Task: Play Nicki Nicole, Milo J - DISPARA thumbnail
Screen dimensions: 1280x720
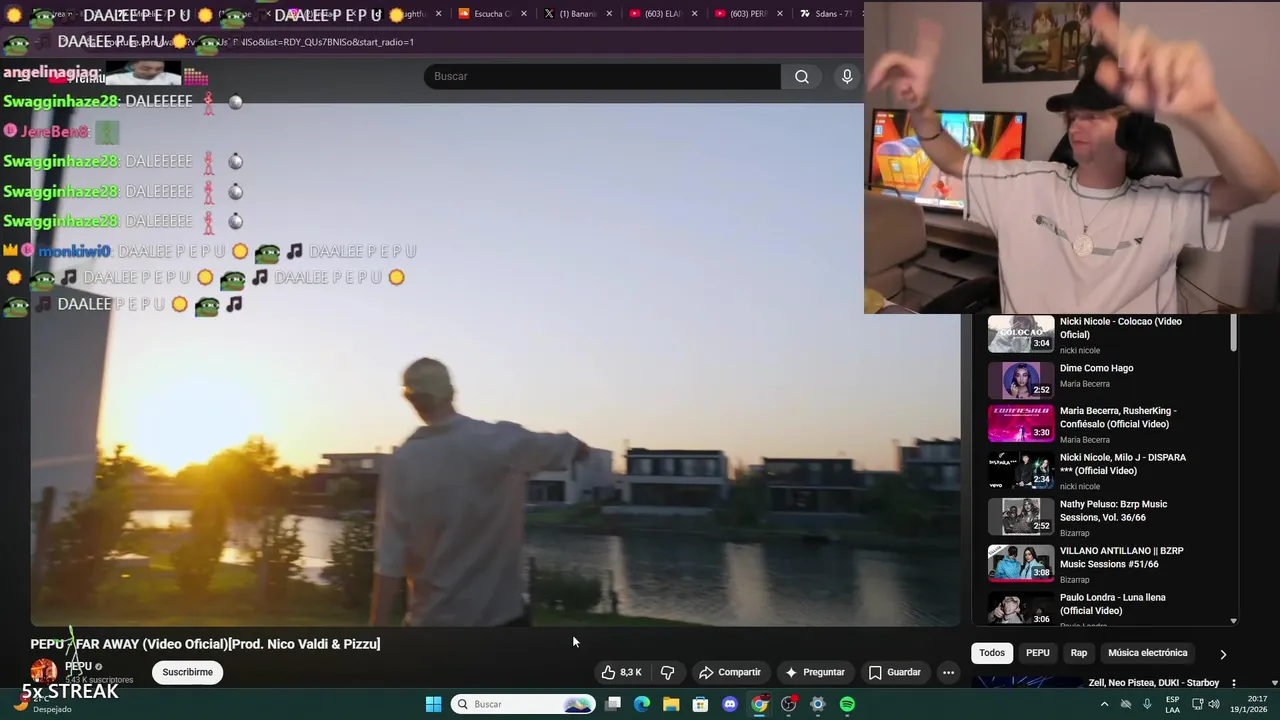Action: point(1021,470)
